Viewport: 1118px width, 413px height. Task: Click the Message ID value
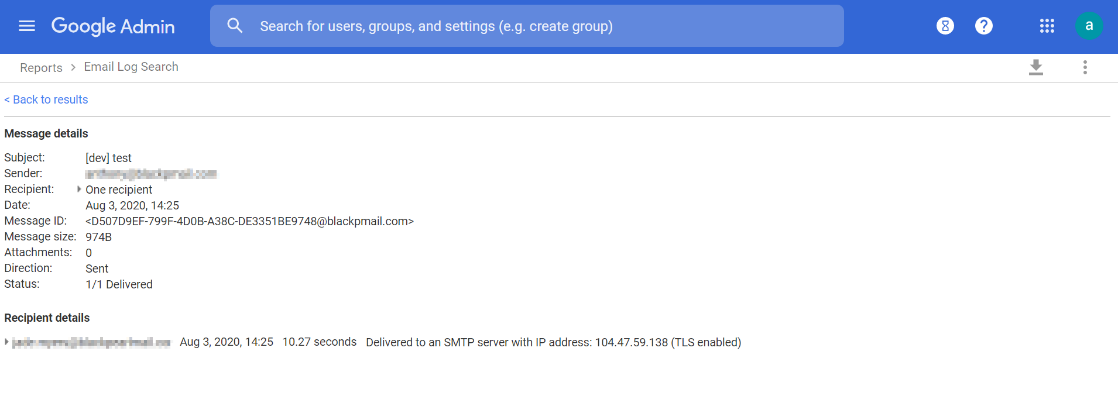point(249,221)
